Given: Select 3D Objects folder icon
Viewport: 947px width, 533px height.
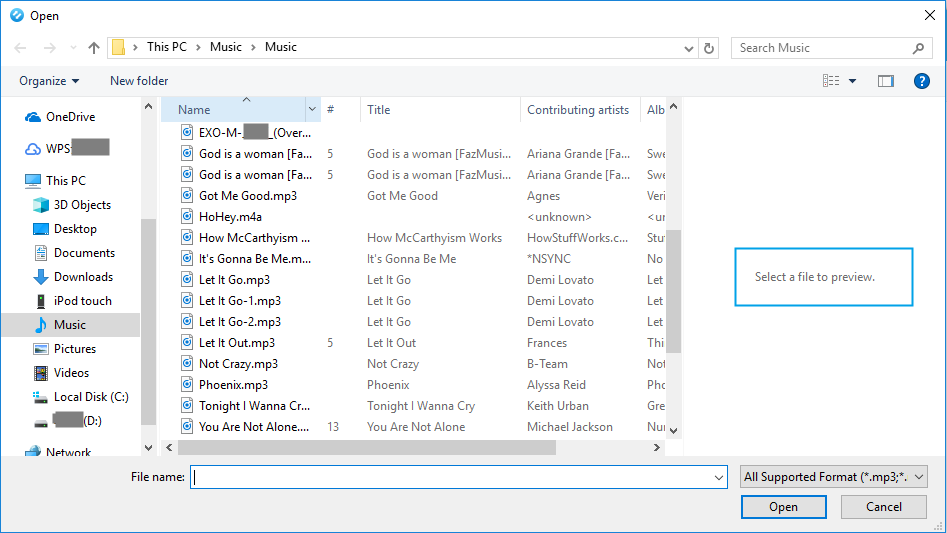Looking at the screenshot, I should click(41, 205).
